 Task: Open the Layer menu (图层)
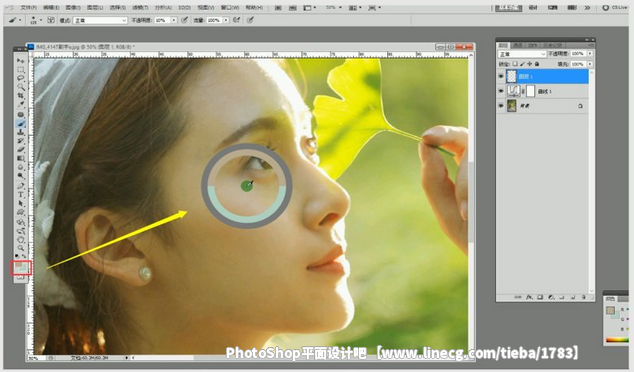click(95, 8)
